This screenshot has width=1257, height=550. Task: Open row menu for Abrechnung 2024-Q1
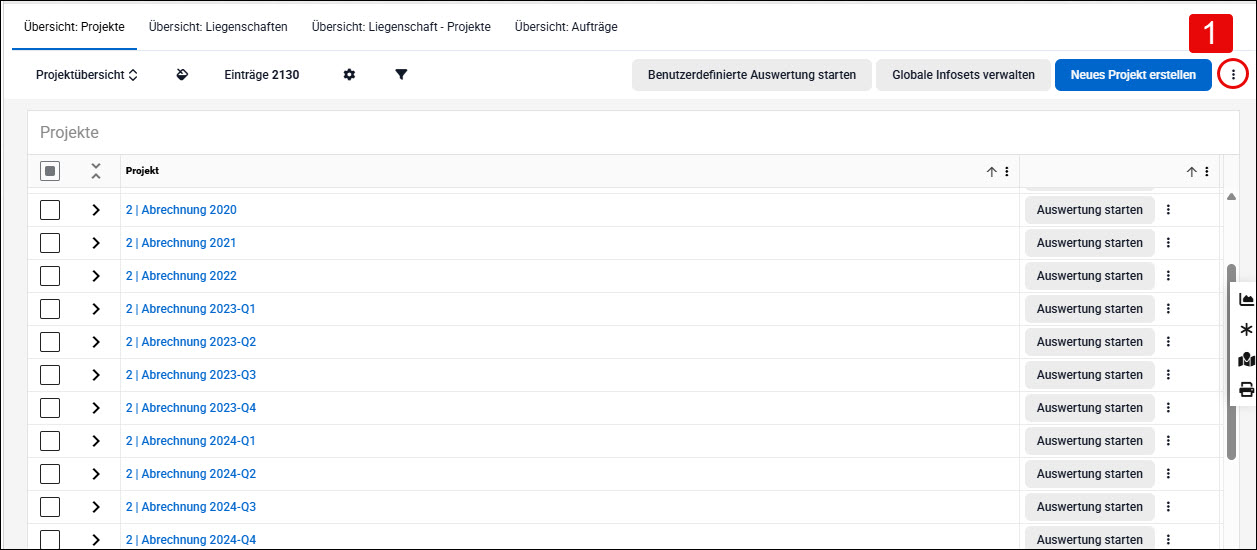click(x=1168, y=441)
